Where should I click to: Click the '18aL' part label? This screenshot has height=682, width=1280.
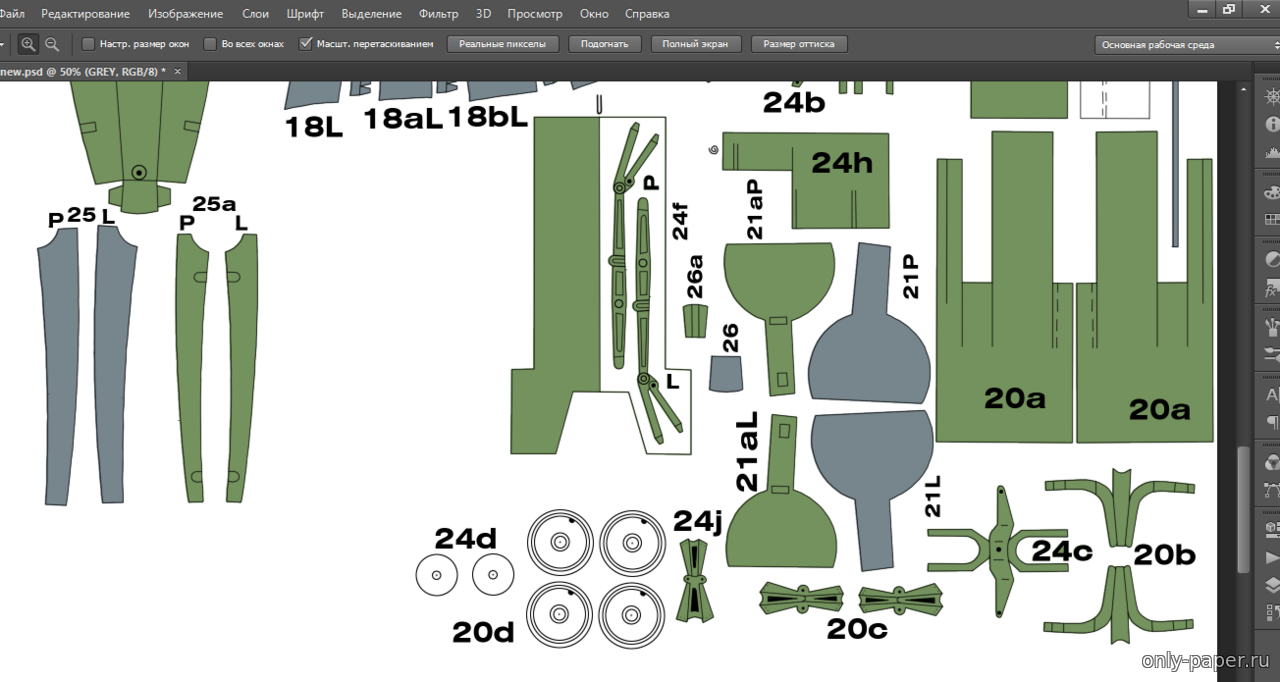click(402, 118)
